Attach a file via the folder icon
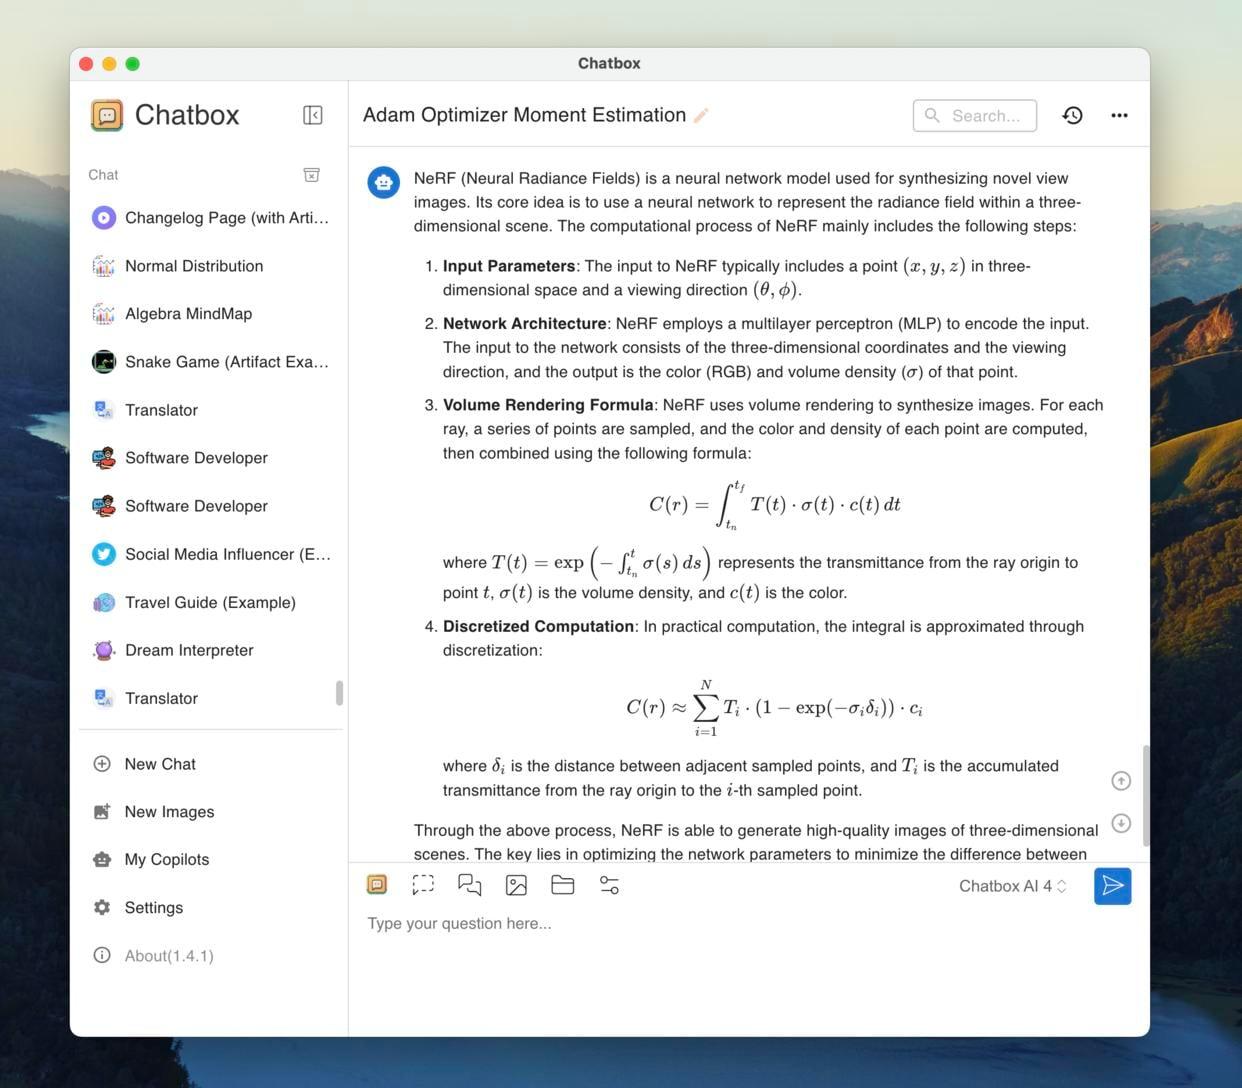The width and height of the screenshot is (1242, 1088). pos(562,885)
